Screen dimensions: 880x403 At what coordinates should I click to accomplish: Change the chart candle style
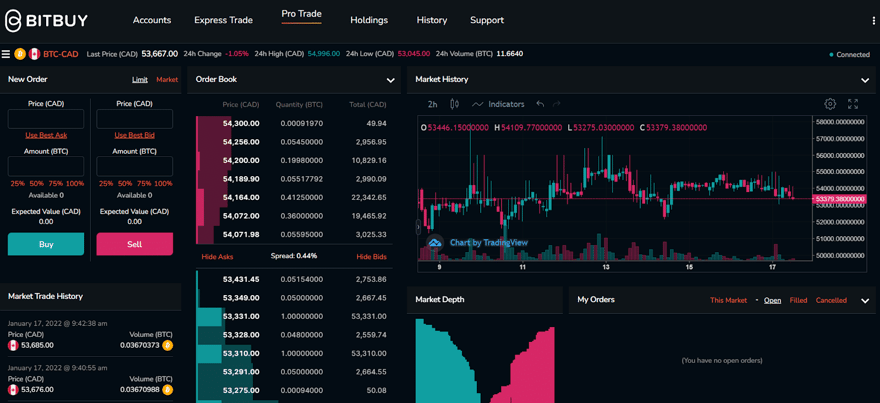point(455,104)
